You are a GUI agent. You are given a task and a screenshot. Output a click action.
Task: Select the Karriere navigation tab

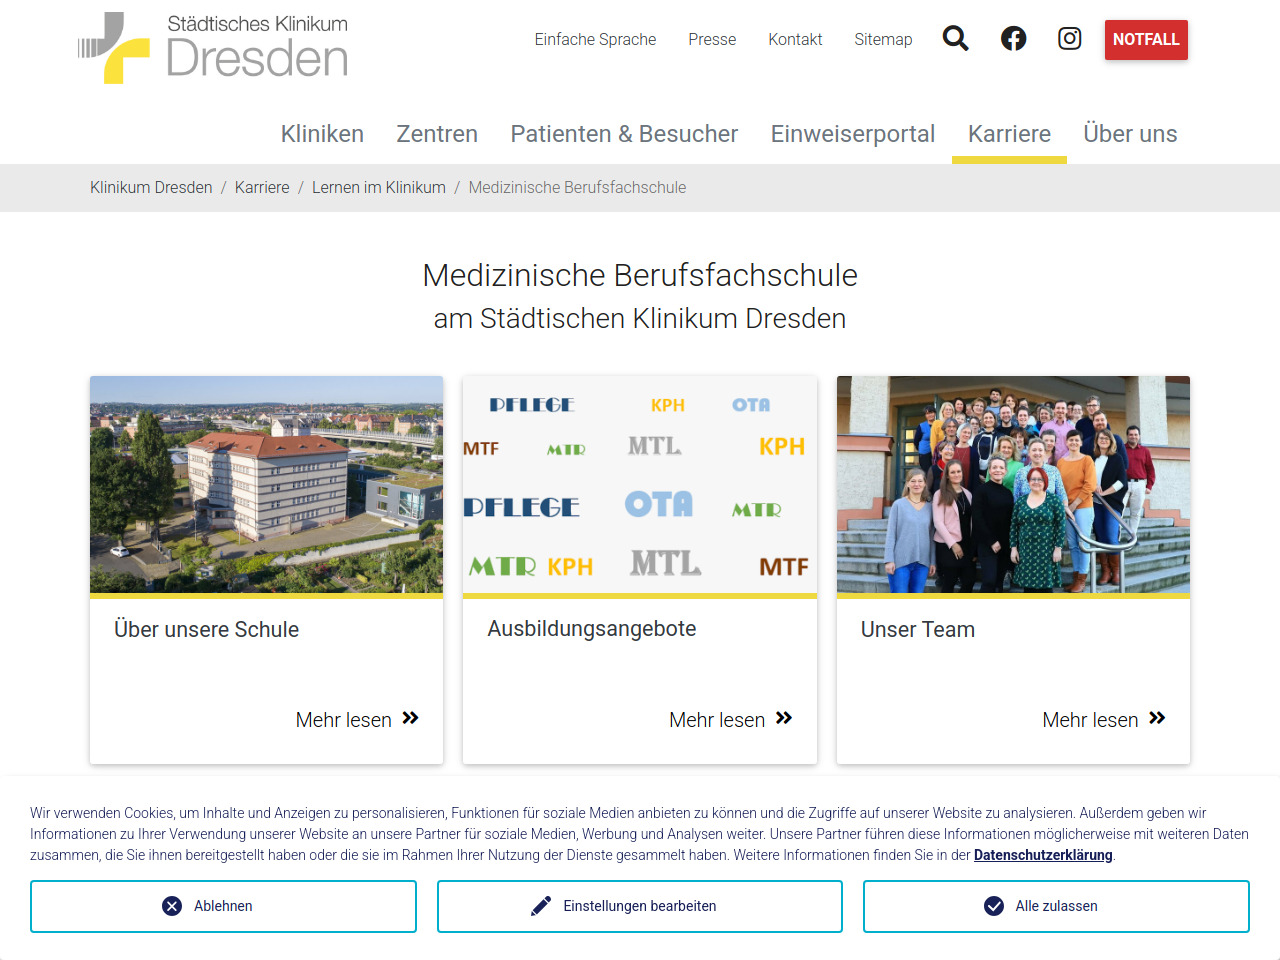1009,134
